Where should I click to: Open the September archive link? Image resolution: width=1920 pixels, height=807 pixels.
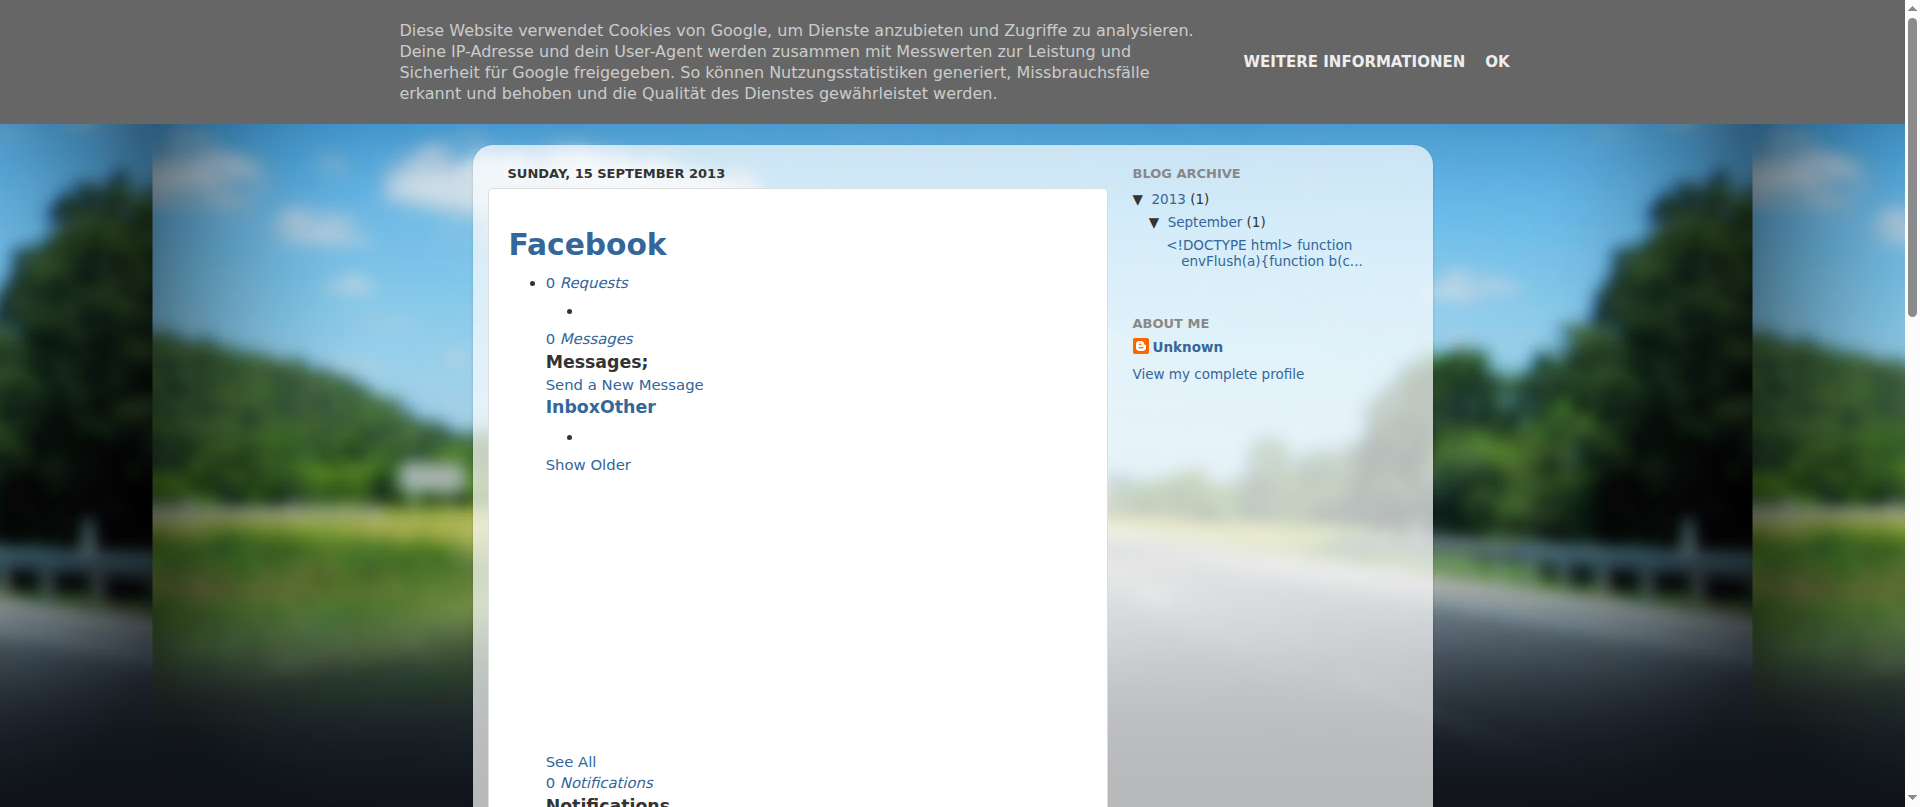tap(1205, 222)
